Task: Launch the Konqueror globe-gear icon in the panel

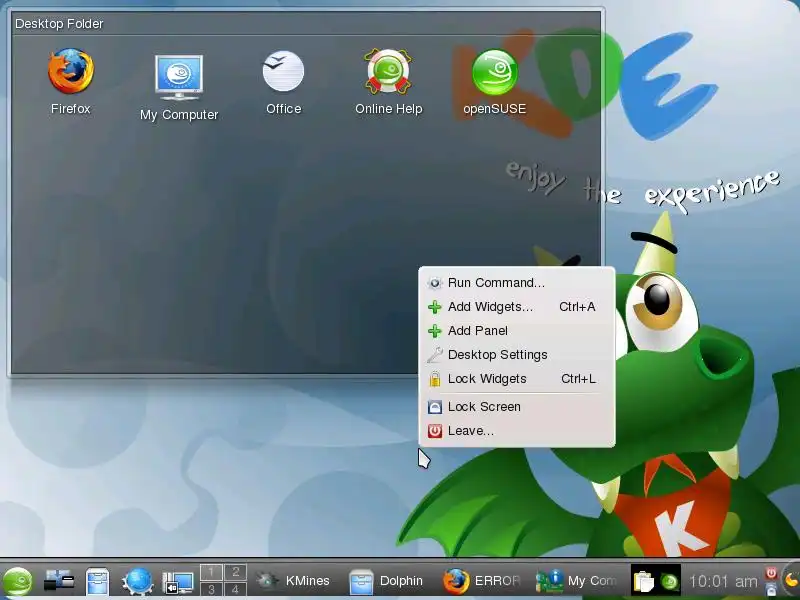Action: tap(137, 581)
